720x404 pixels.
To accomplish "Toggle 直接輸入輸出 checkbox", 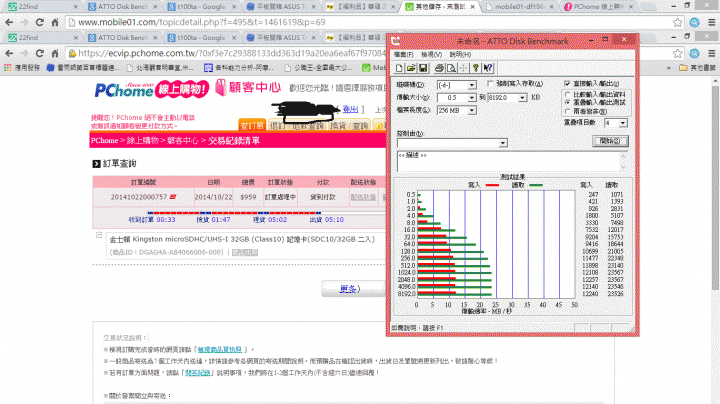I will point(567,84).
